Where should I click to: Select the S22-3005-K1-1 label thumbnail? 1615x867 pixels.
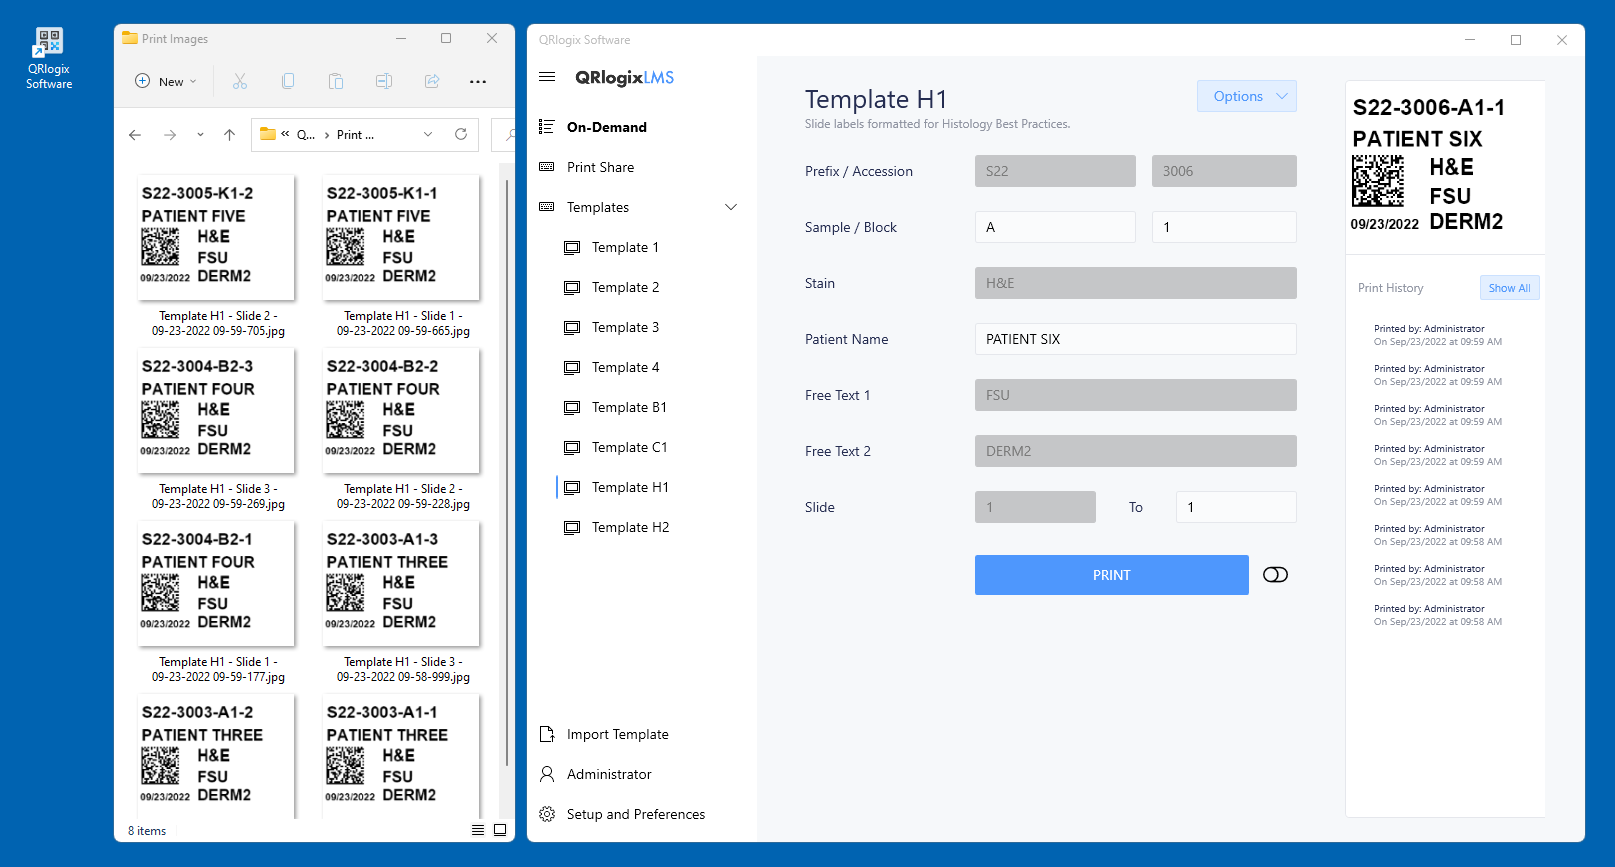(402, 237)
